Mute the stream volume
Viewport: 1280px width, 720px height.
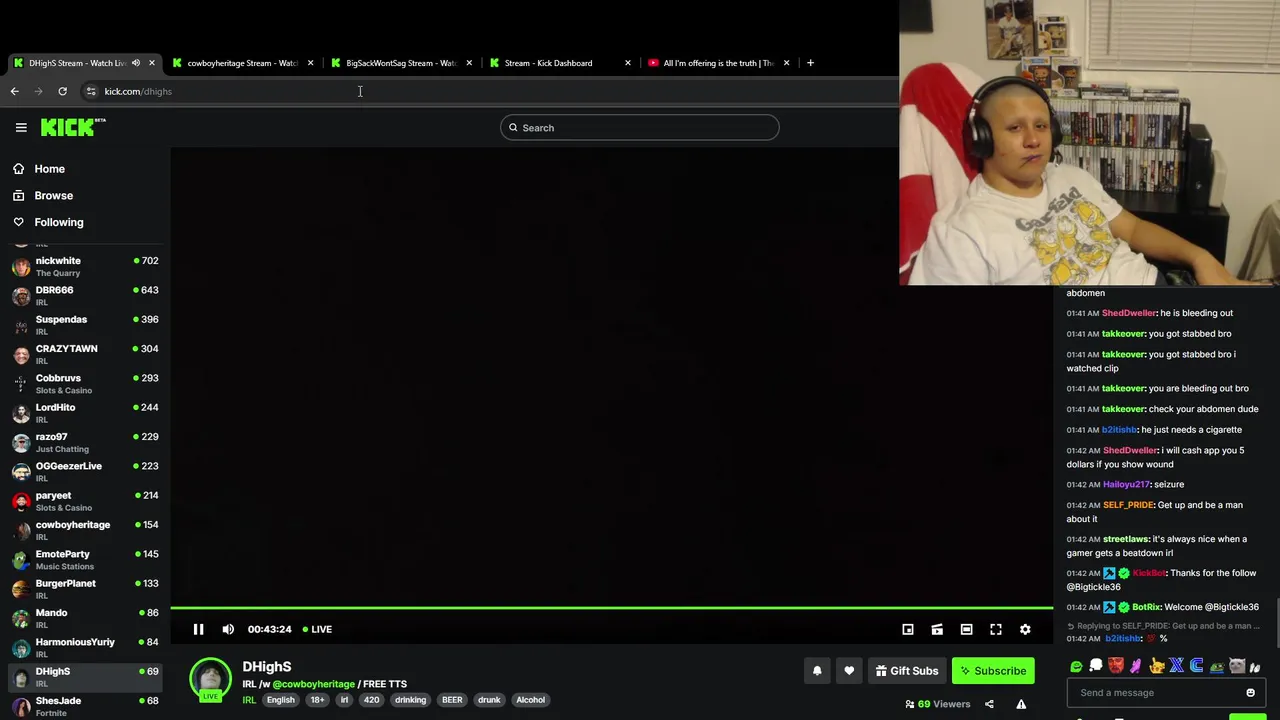pyautogui.click(x=228, y=629)
